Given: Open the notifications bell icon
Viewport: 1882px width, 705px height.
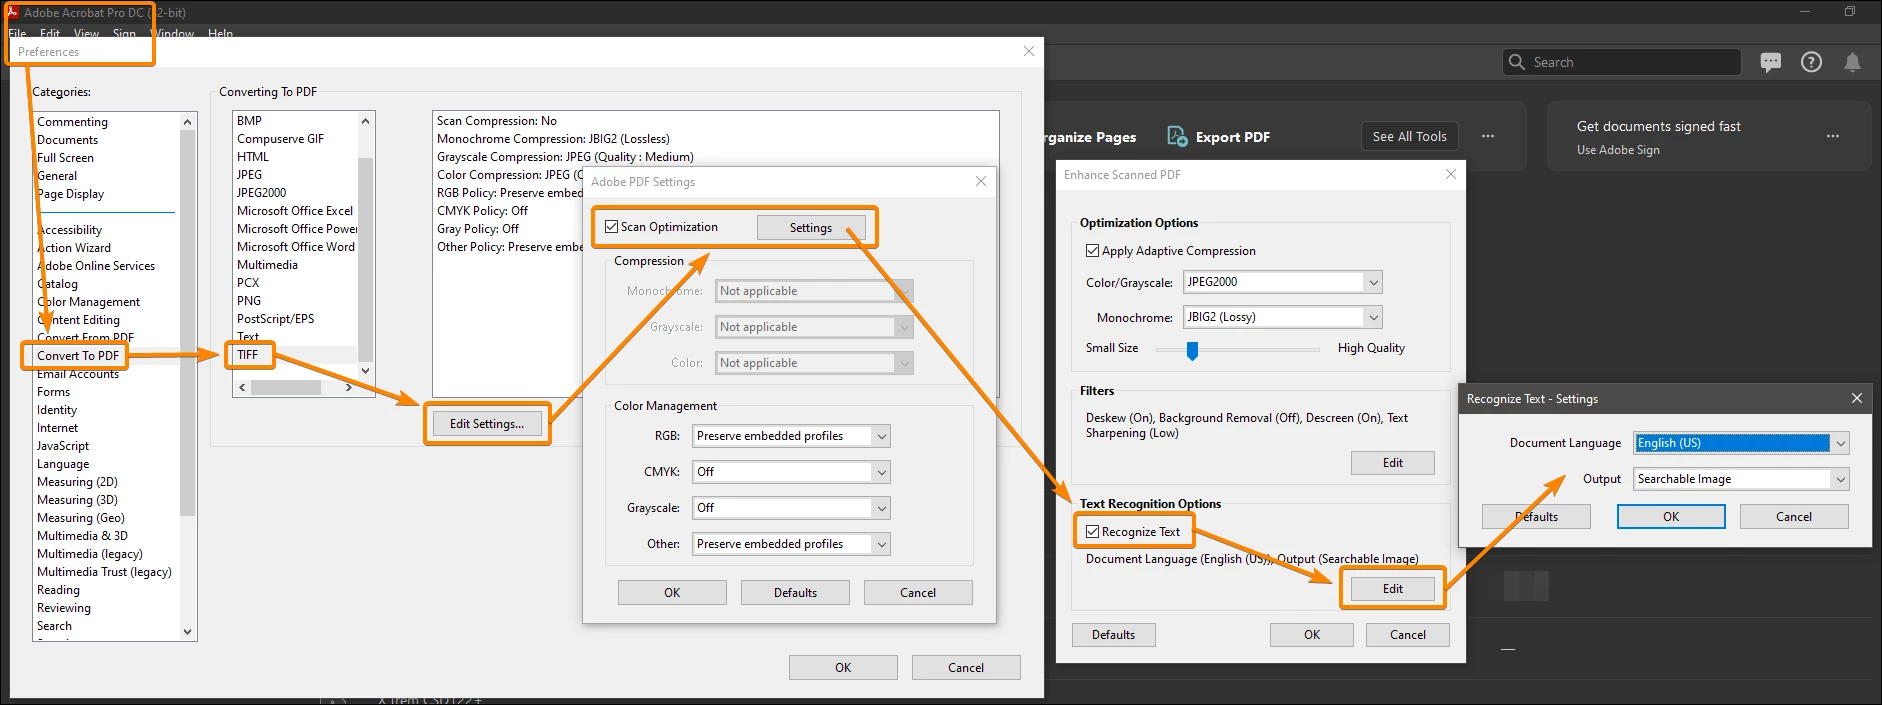Looking at the screenshot, I should point(1852,62).
